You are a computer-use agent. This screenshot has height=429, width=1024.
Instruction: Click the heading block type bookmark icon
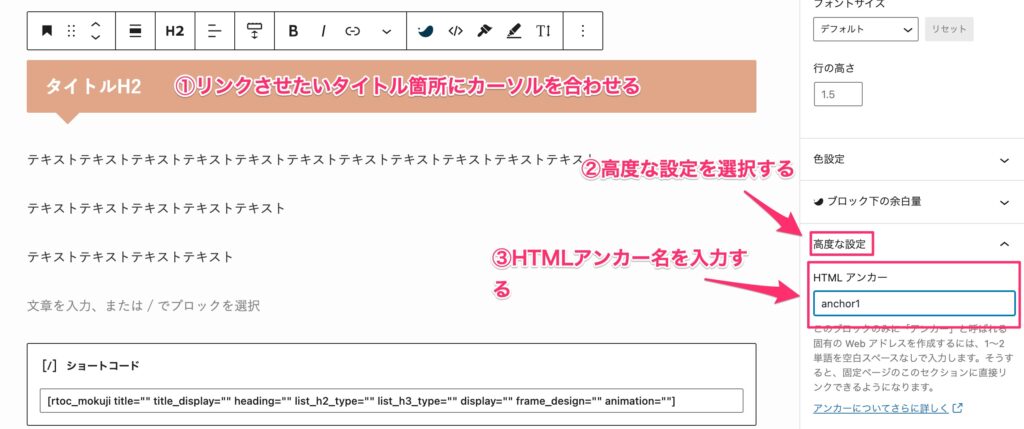47,31
